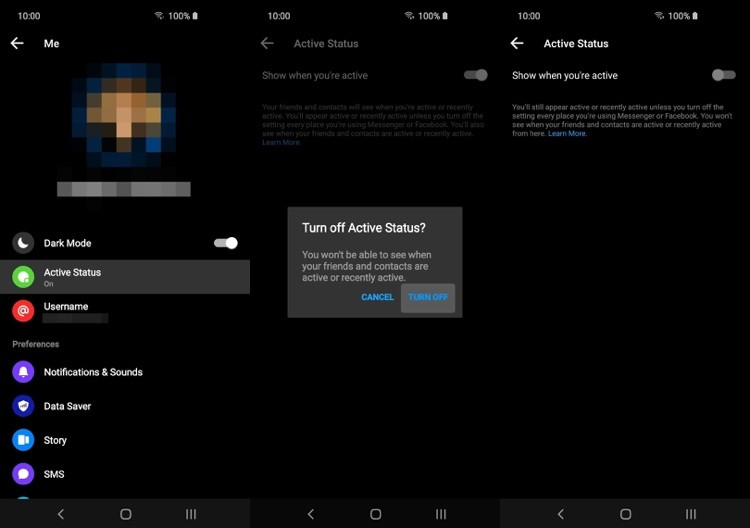Click the Dark Mode moon icon
Image resolution: width=750 pixels, height=528 pixels.
click(x=23, y=243)
